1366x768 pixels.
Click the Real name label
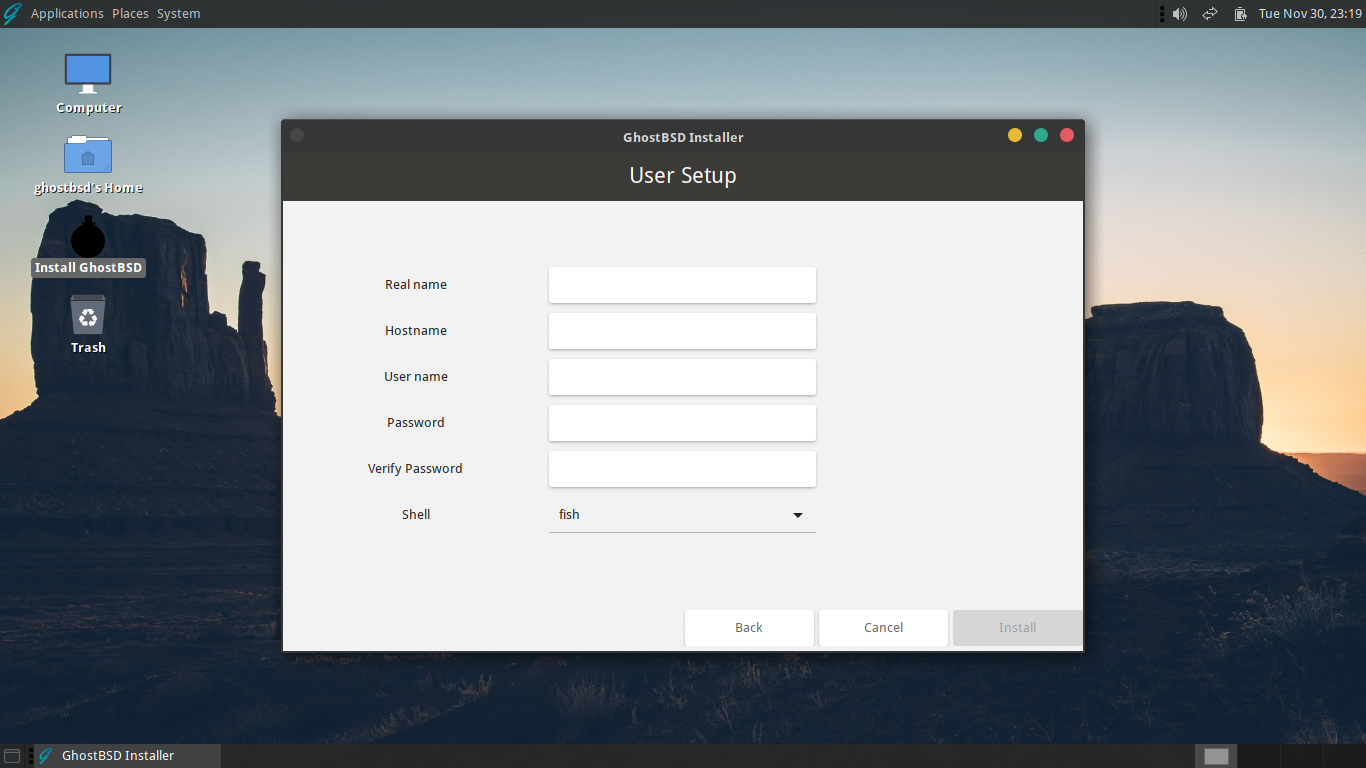[416, 285]
